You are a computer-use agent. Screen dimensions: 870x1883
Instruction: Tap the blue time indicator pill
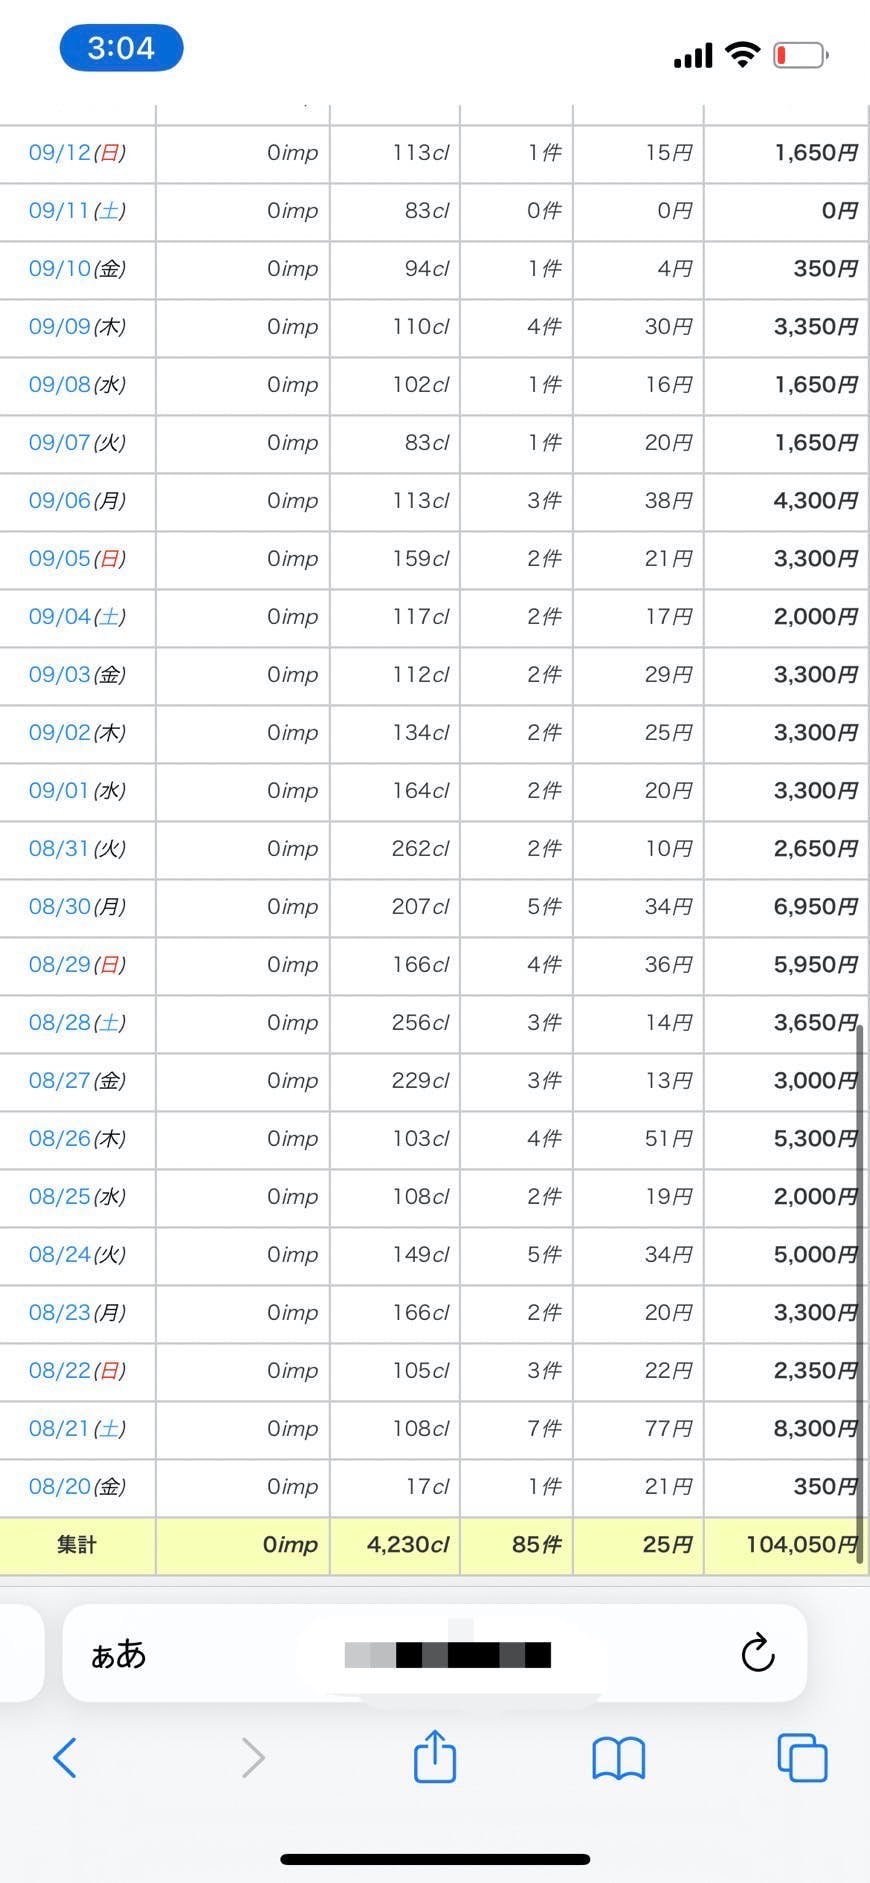click(121, 48)
